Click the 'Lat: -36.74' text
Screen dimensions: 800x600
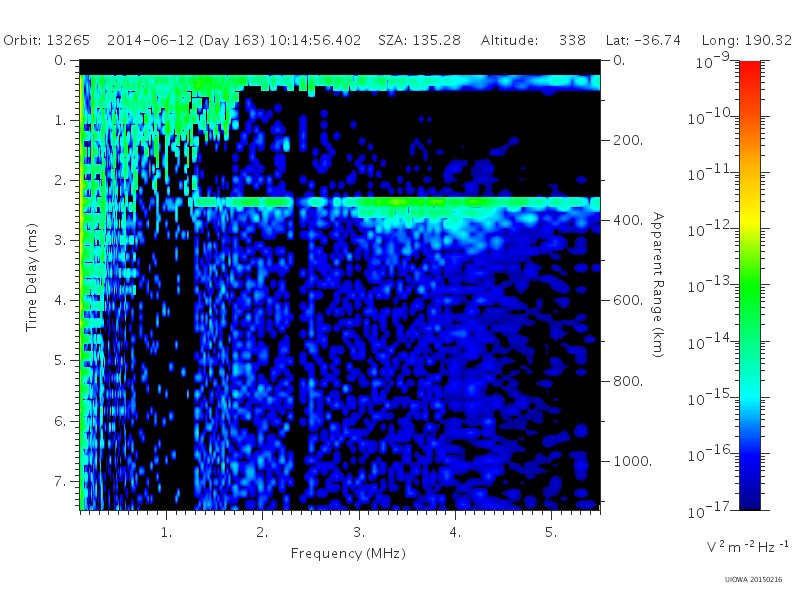pyautogui.click(x=643, y=40)
